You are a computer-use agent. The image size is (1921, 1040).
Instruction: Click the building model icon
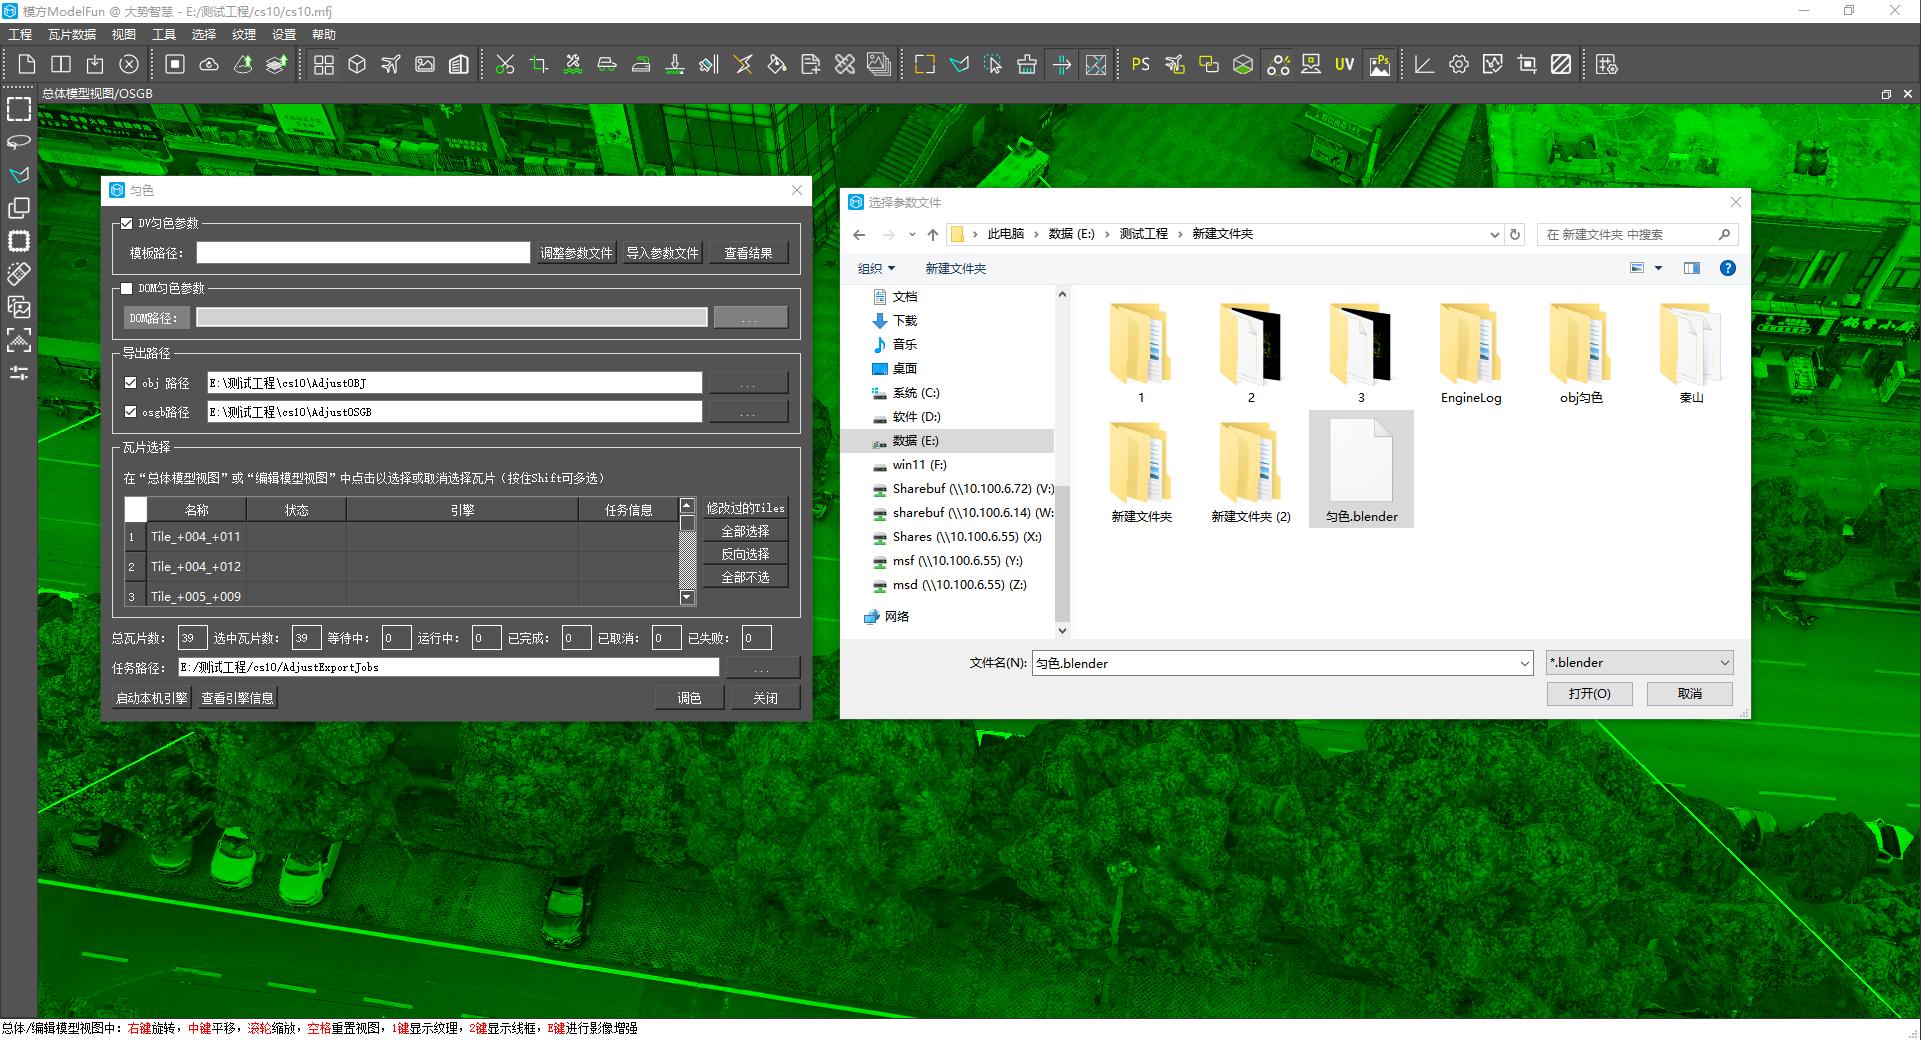[459, 65]
